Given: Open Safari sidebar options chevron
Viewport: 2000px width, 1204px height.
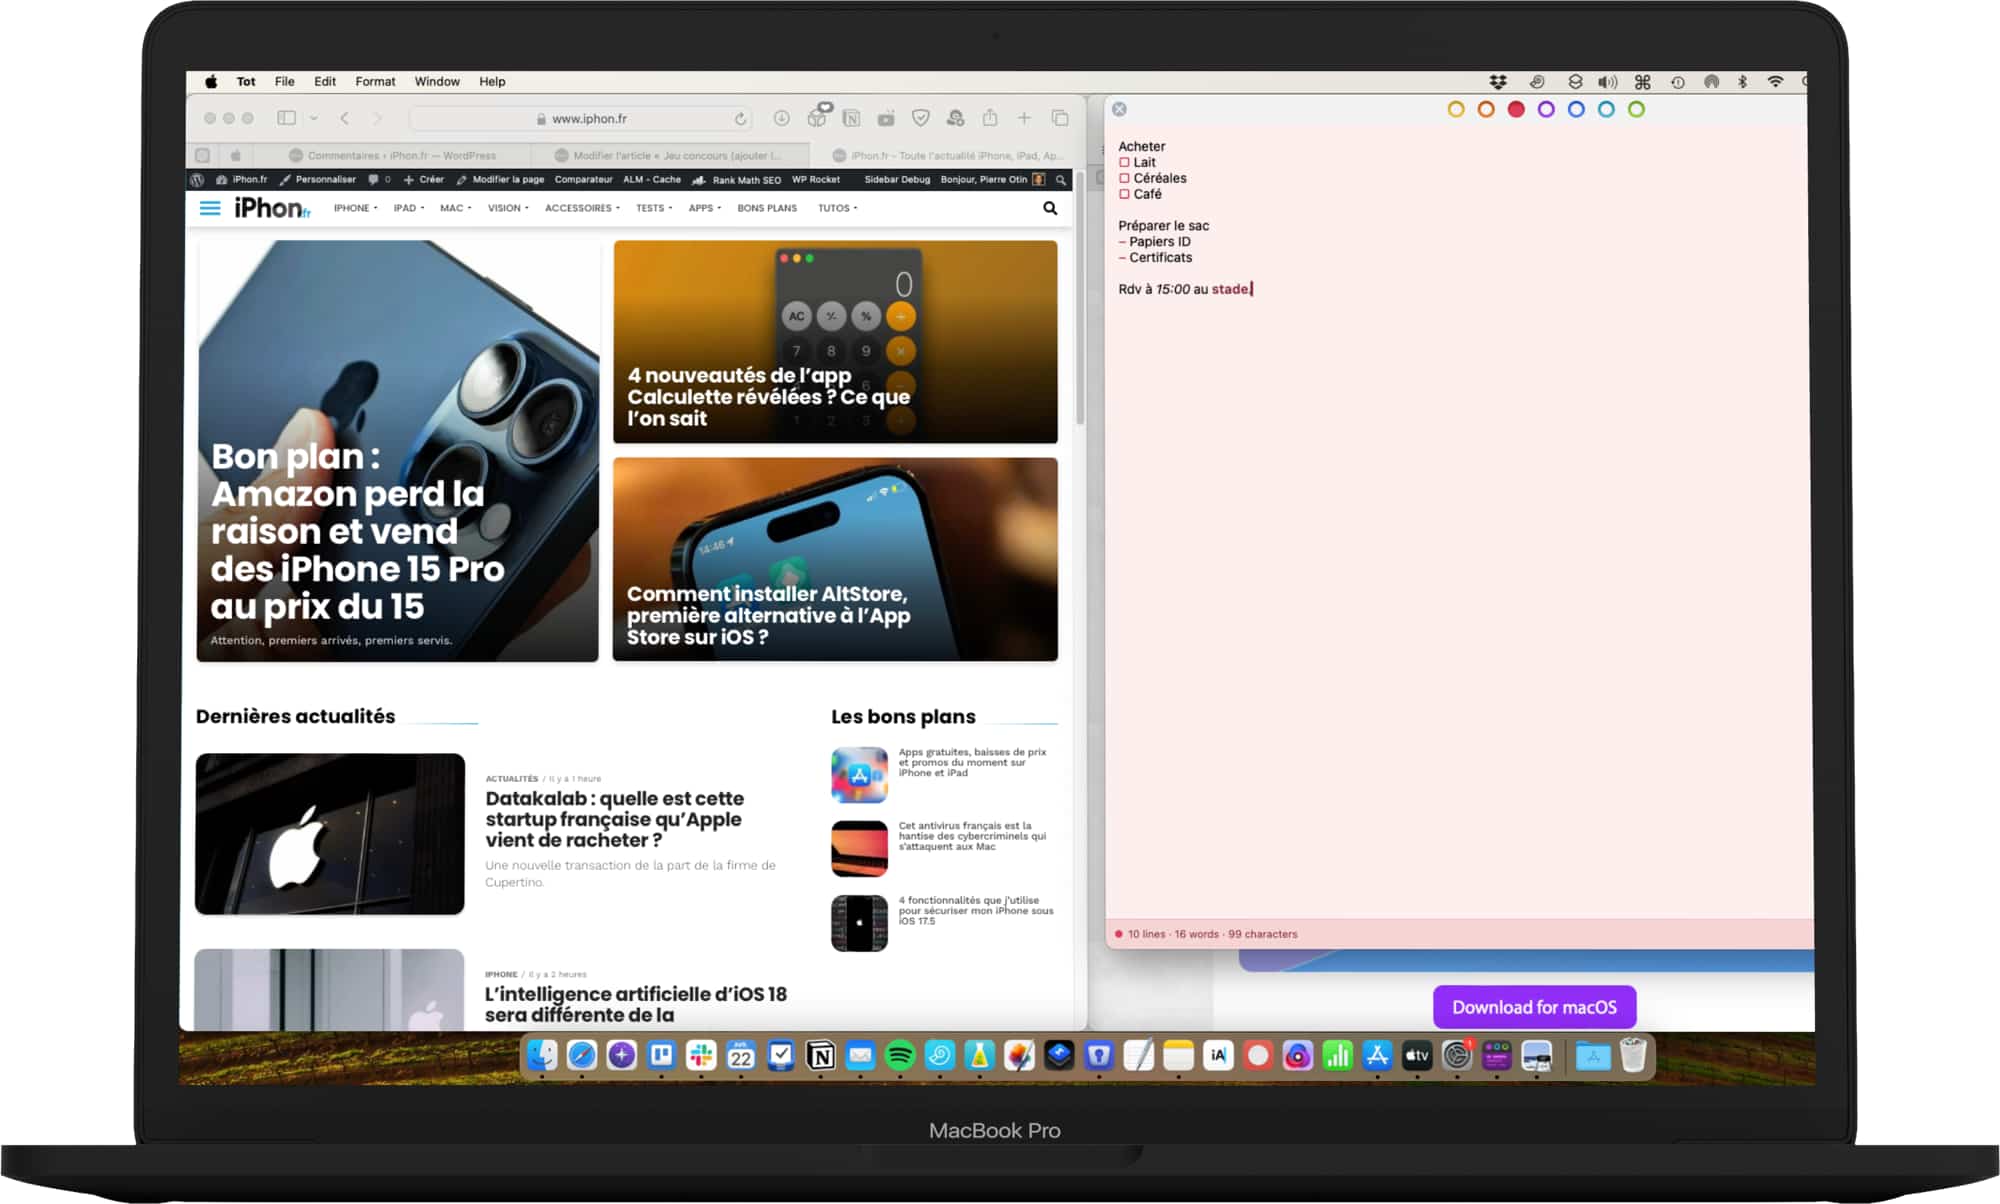Looking at the screenshot, I should (x=314, y=118).
